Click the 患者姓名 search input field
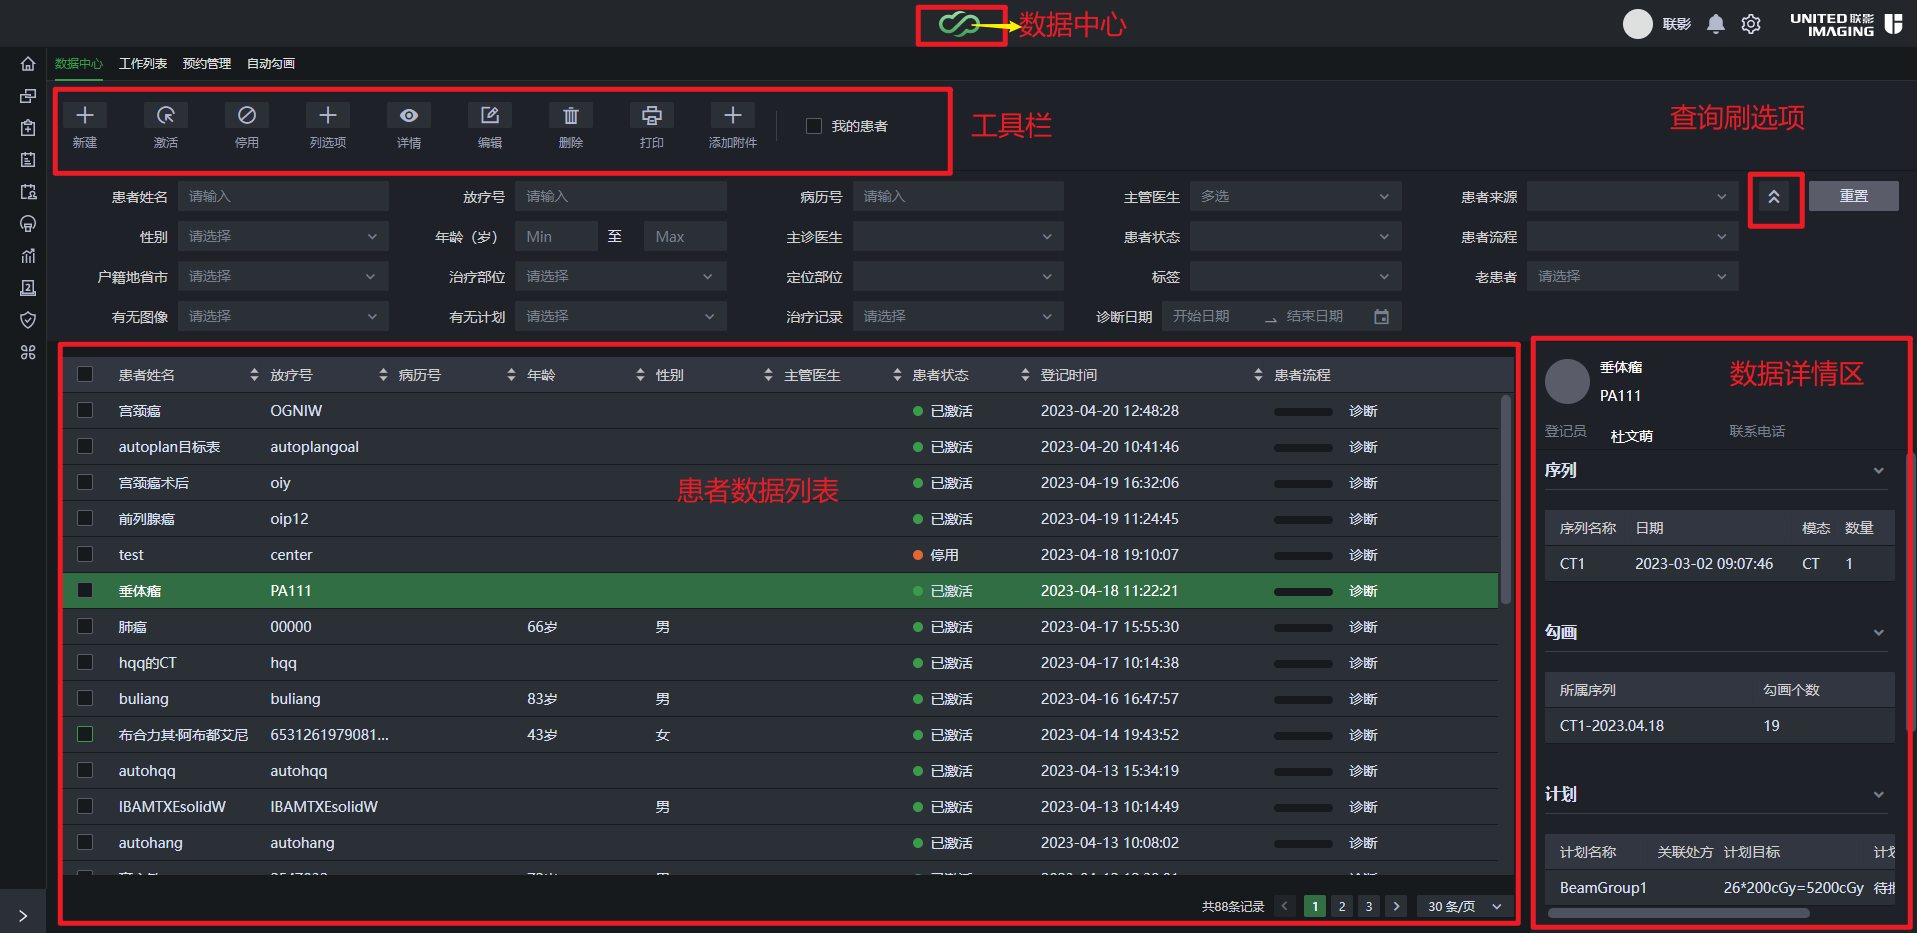This screenshot has width=1917, height=933. coord(283,197)
